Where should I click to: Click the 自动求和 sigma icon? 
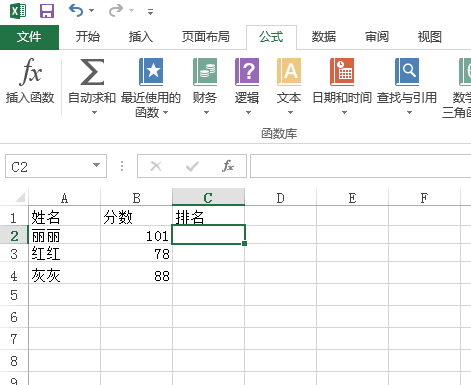pos(92,72)
